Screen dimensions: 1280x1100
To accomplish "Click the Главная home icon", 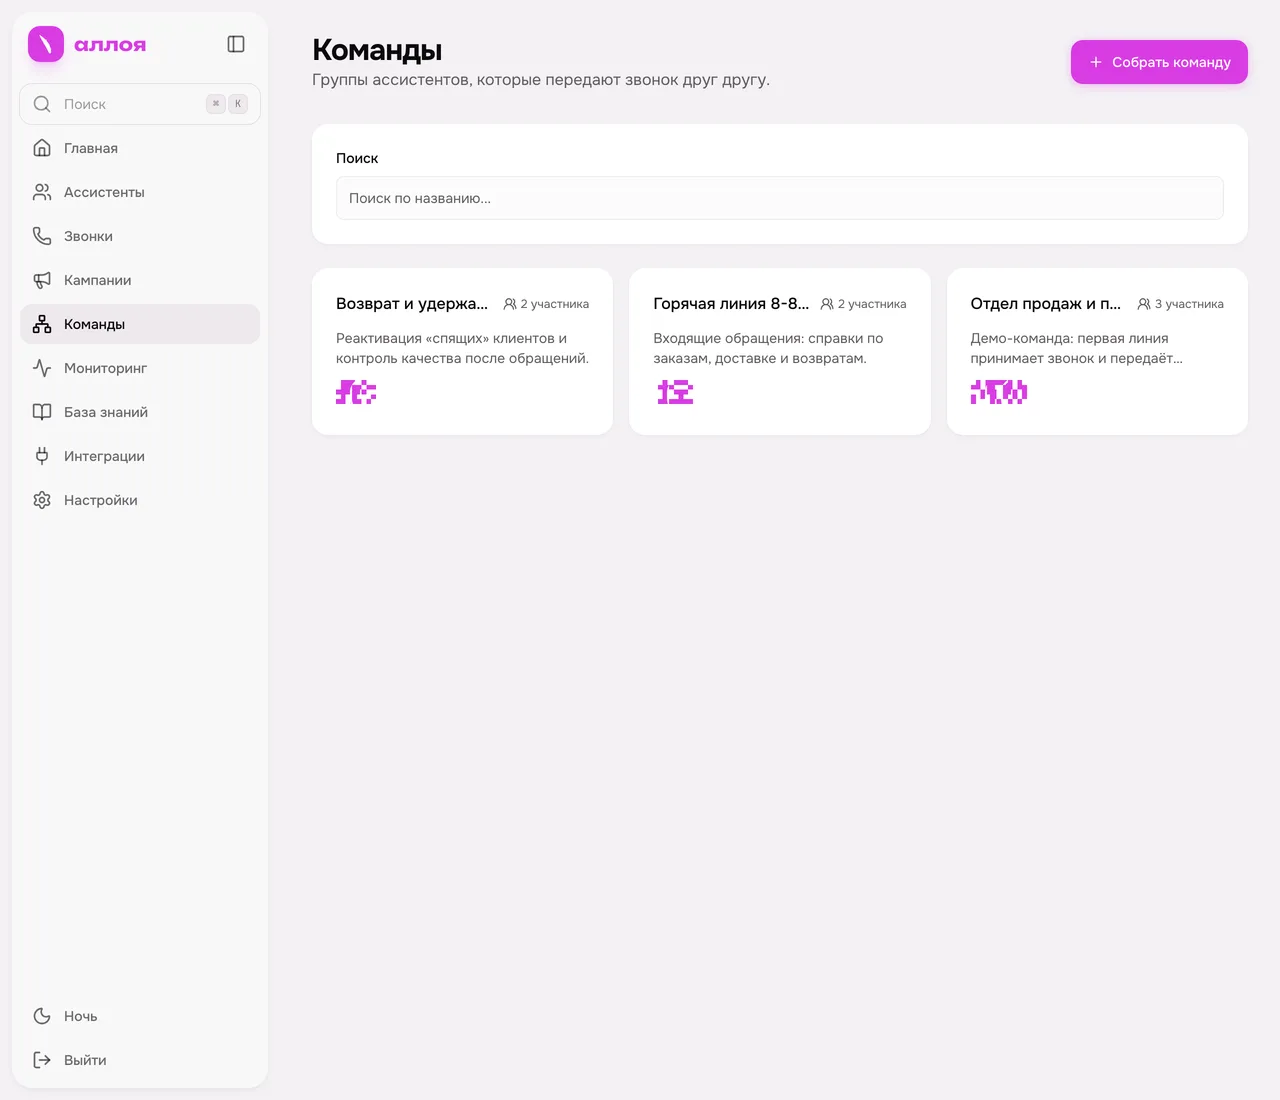I will click(x=42, y=148).
